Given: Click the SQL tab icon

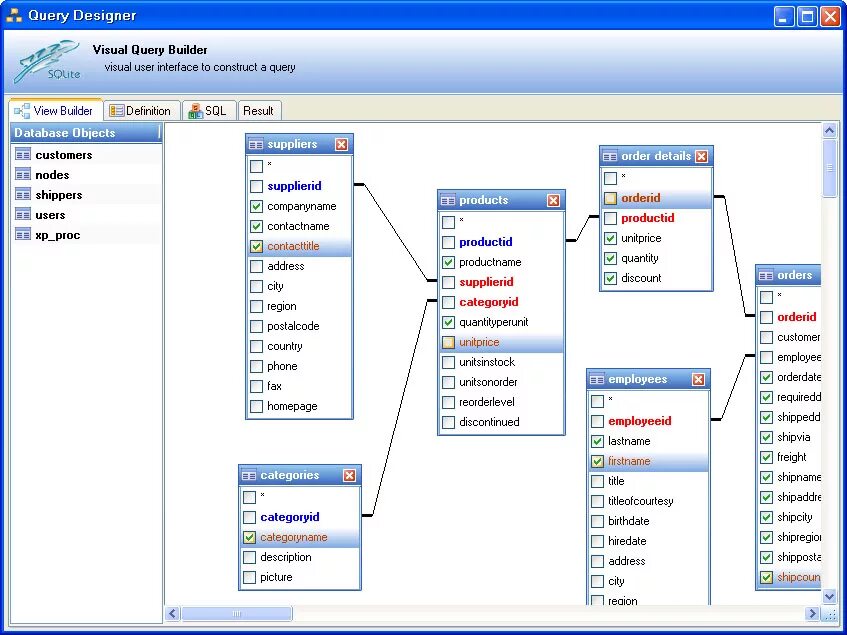Looking at the screenshot, I should point(195,111).
